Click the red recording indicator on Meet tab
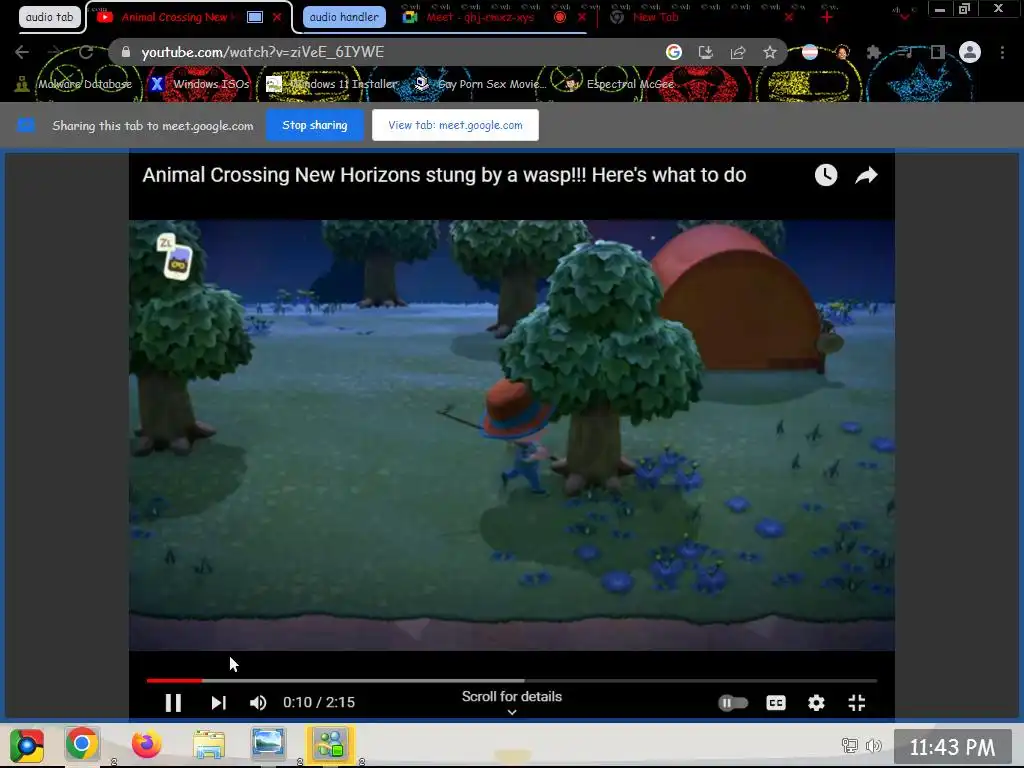The image size is (1024, 768). point(560,17)
